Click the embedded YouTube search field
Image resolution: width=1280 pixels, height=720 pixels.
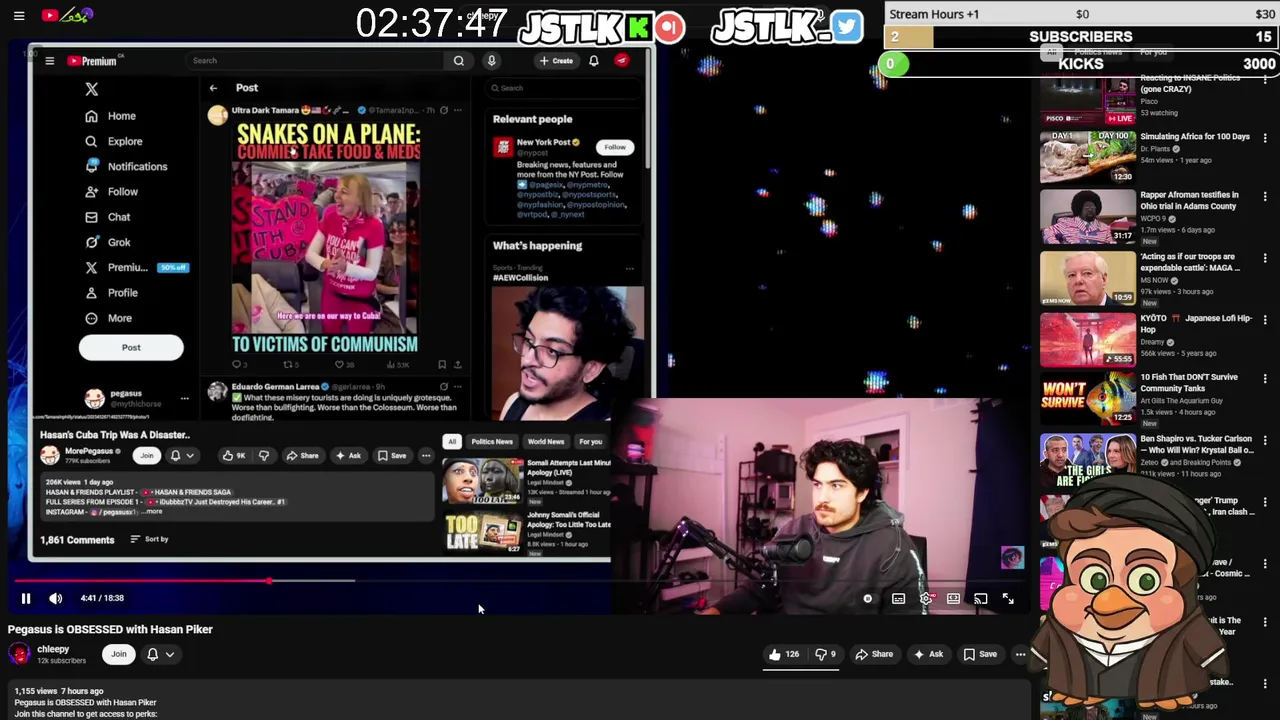tap(315, 60)
